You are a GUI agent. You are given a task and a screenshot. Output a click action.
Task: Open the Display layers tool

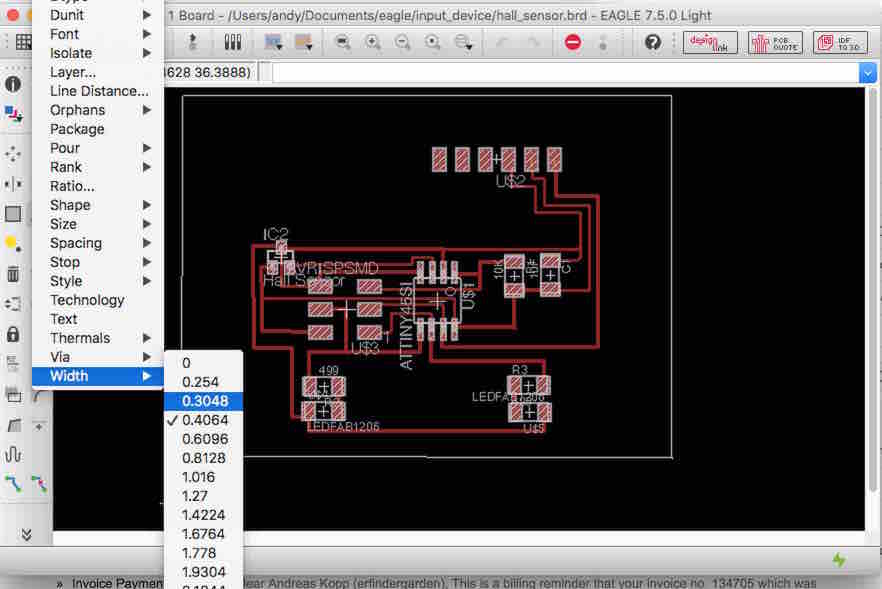point(13,114)
